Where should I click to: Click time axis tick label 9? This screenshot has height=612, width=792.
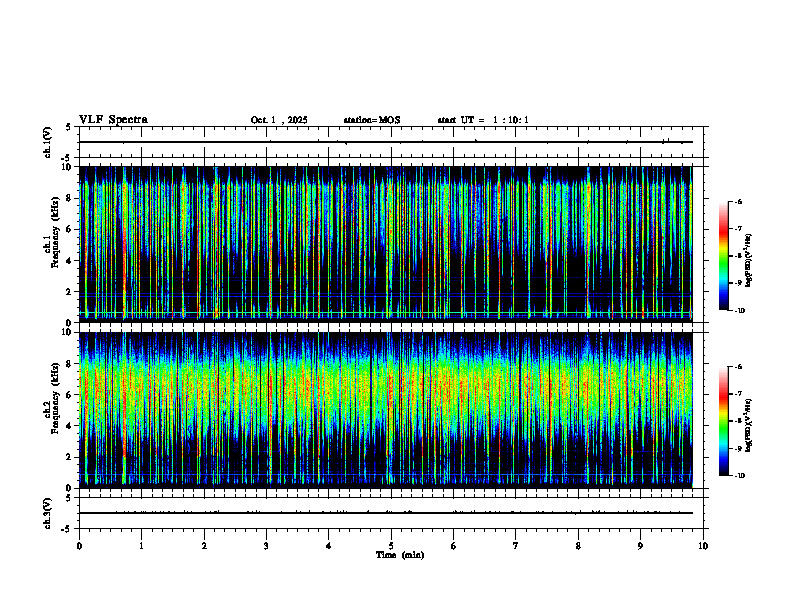pyautogui.click(x=640, y=546)
